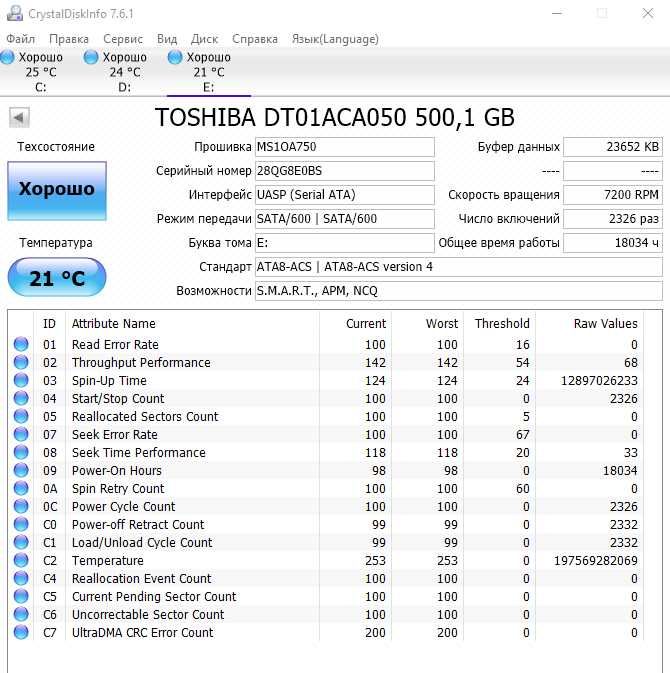Click status orb for Spin-Up Time

(21, 380)
